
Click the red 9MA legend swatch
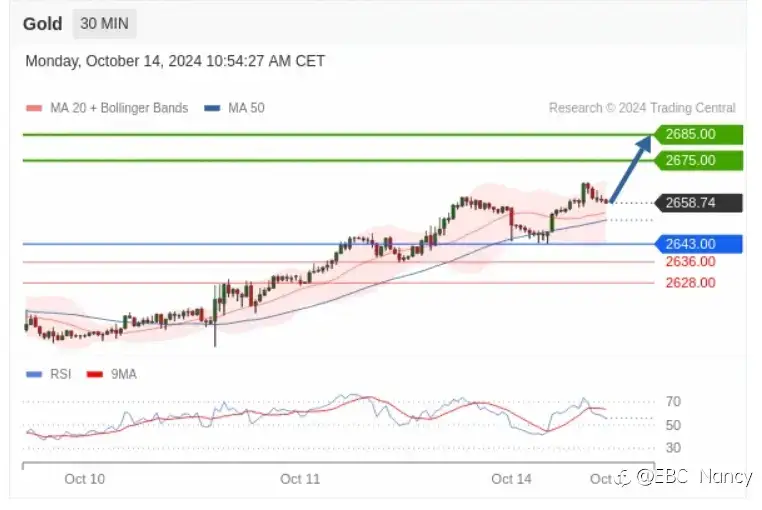click(95, 374)
